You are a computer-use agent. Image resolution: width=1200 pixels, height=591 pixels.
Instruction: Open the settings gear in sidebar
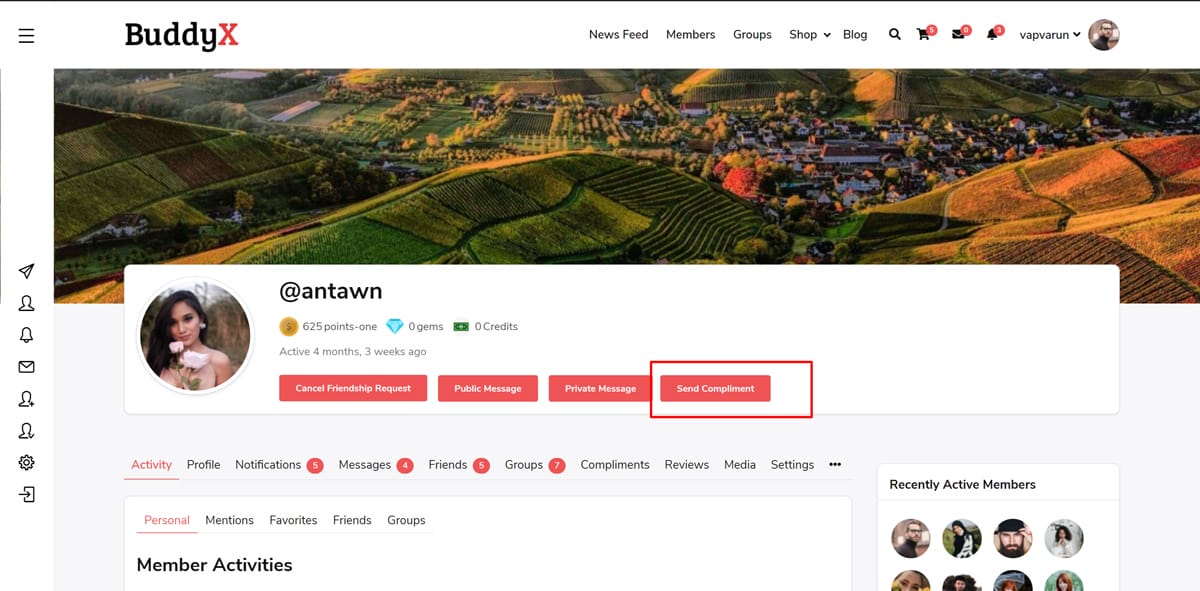click(x=27, y=463)
